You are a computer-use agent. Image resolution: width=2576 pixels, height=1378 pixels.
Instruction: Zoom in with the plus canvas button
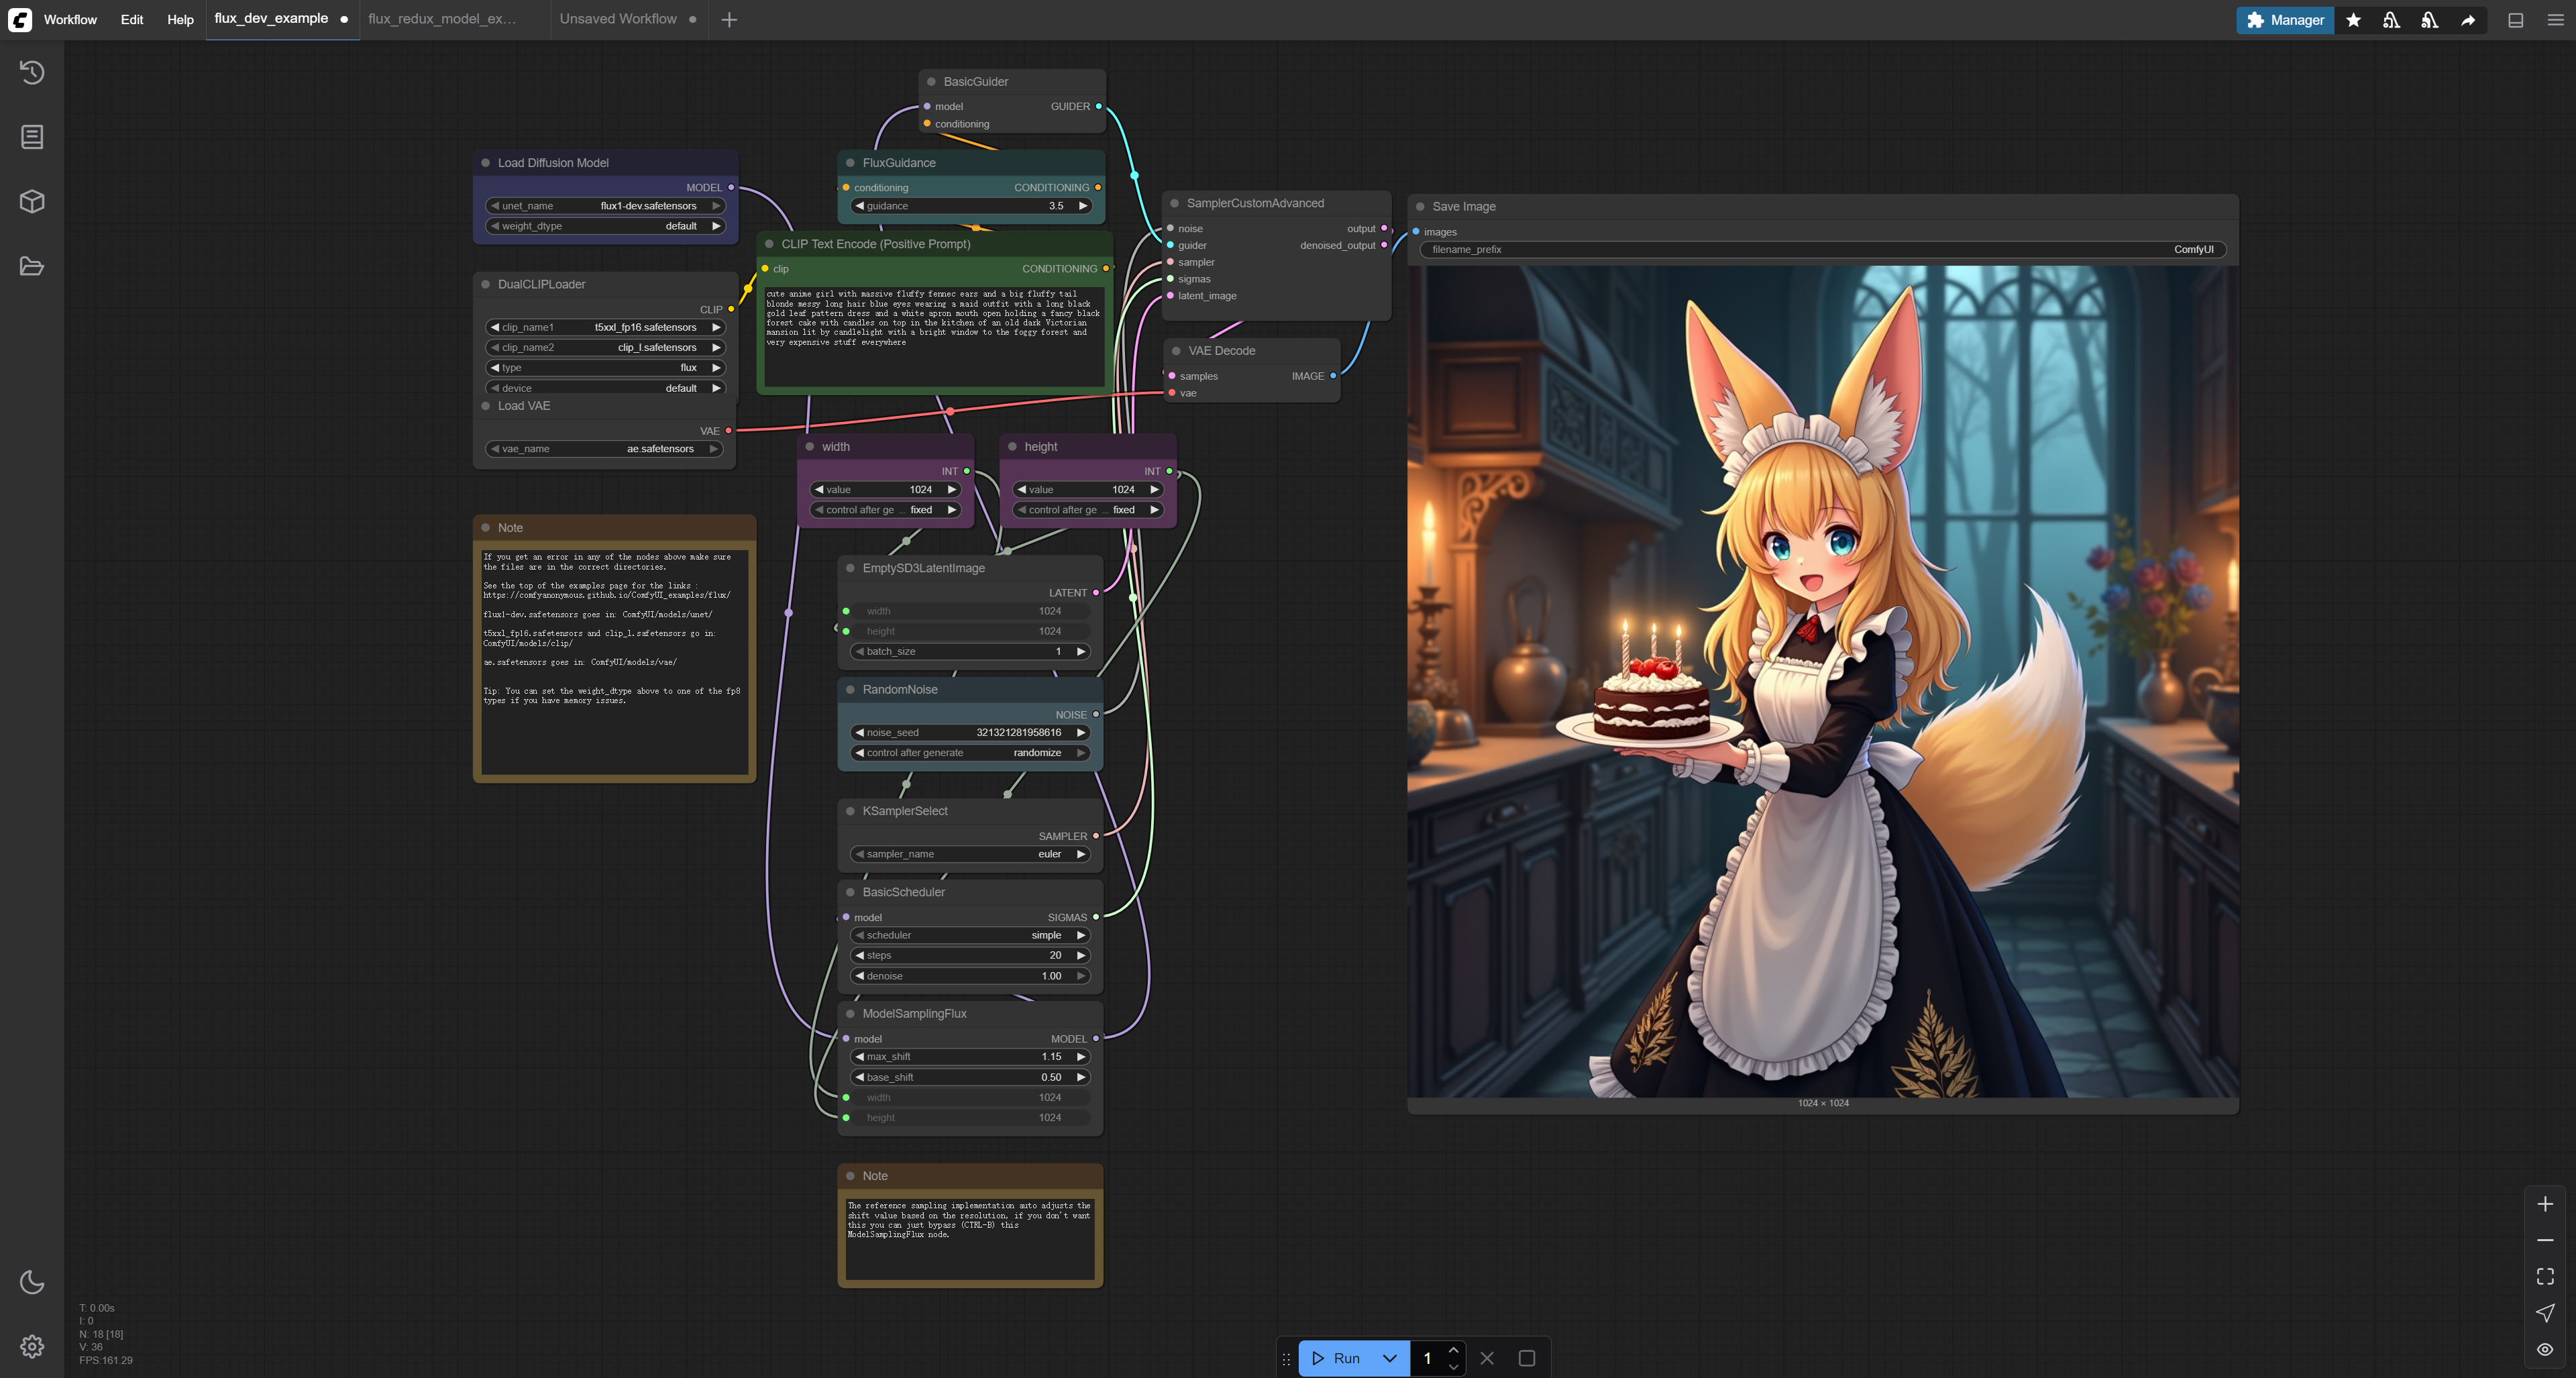pyautogui.click(x=2545, y=1204)
